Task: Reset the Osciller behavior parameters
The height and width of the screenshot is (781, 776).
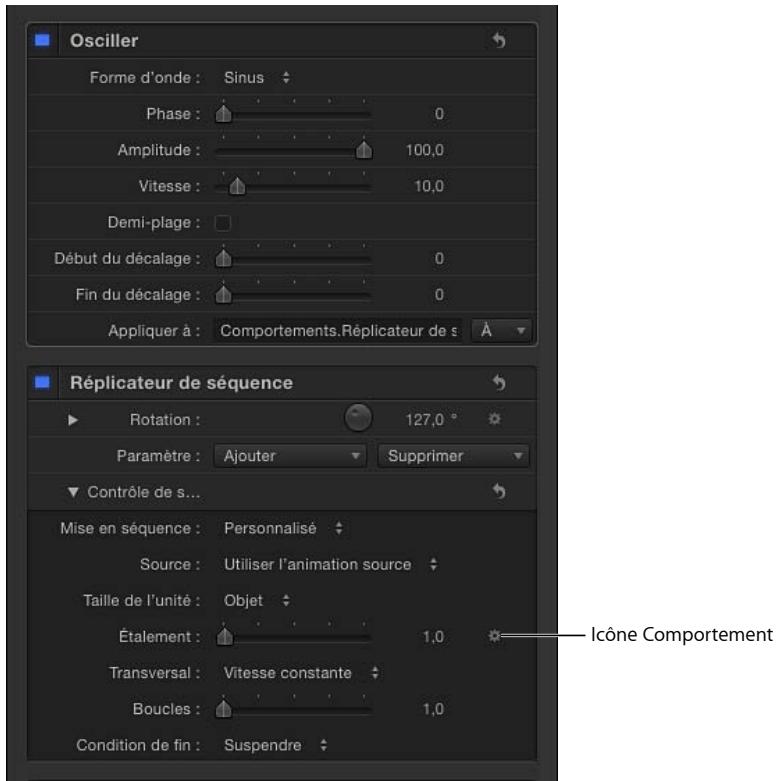Action: (499, 40)
